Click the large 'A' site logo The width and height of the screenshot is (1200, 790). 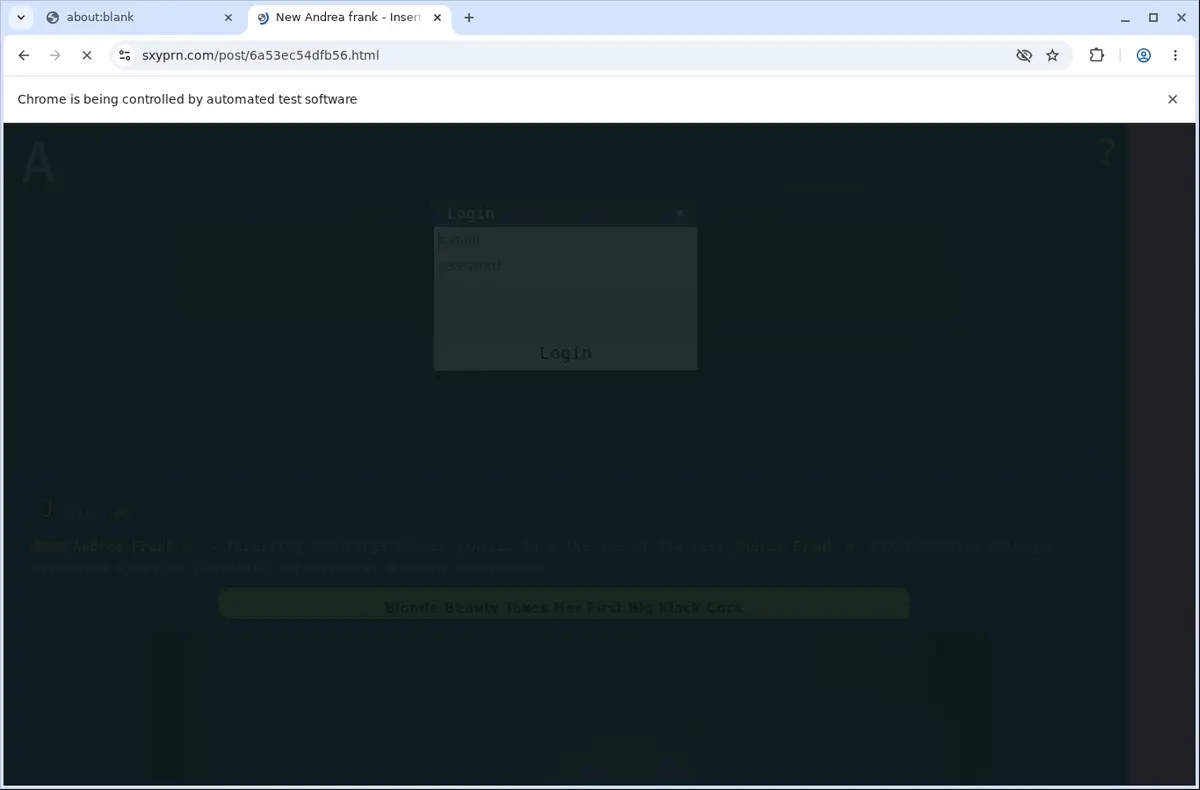[38, 164]
